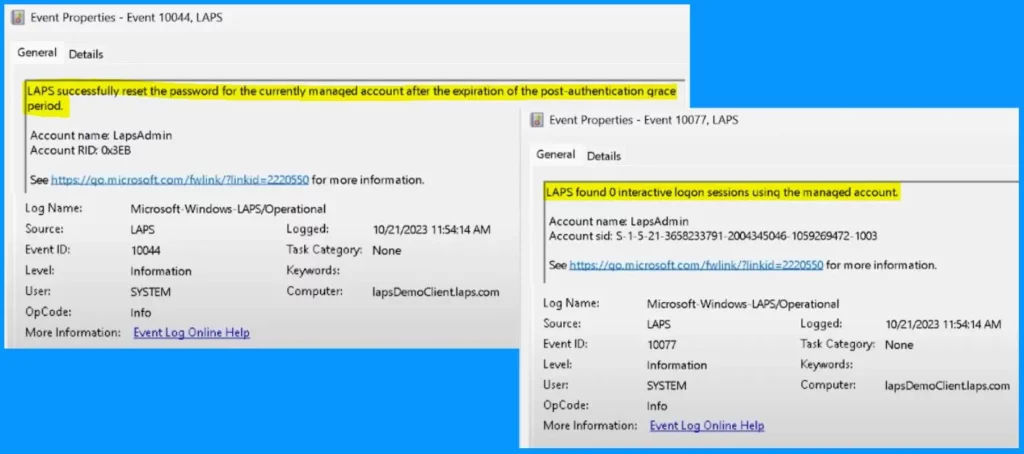1024x454 pixels.
Task: Click highlighted 'LAPS successfully reset the password' text
Action: tap(351, 99)
